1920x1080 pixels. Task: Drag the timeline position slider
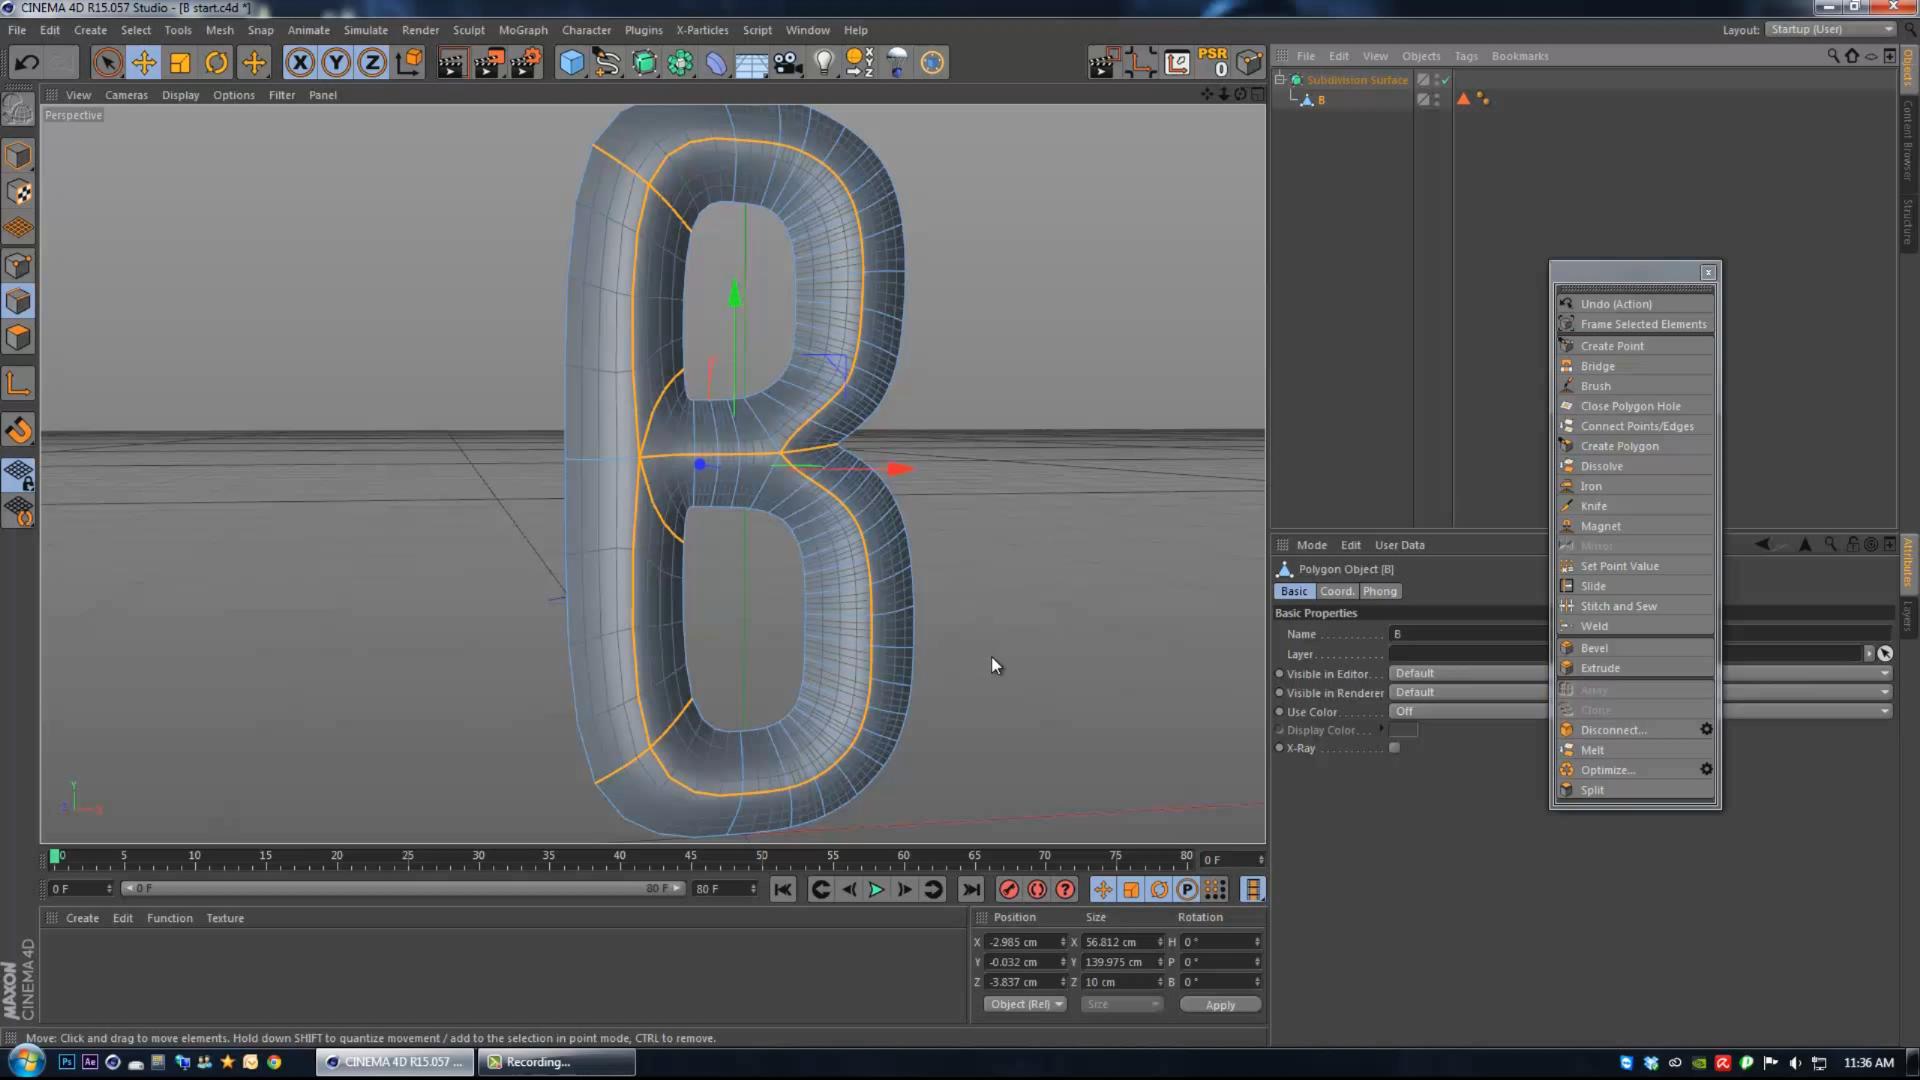click(x=55, y=858)
